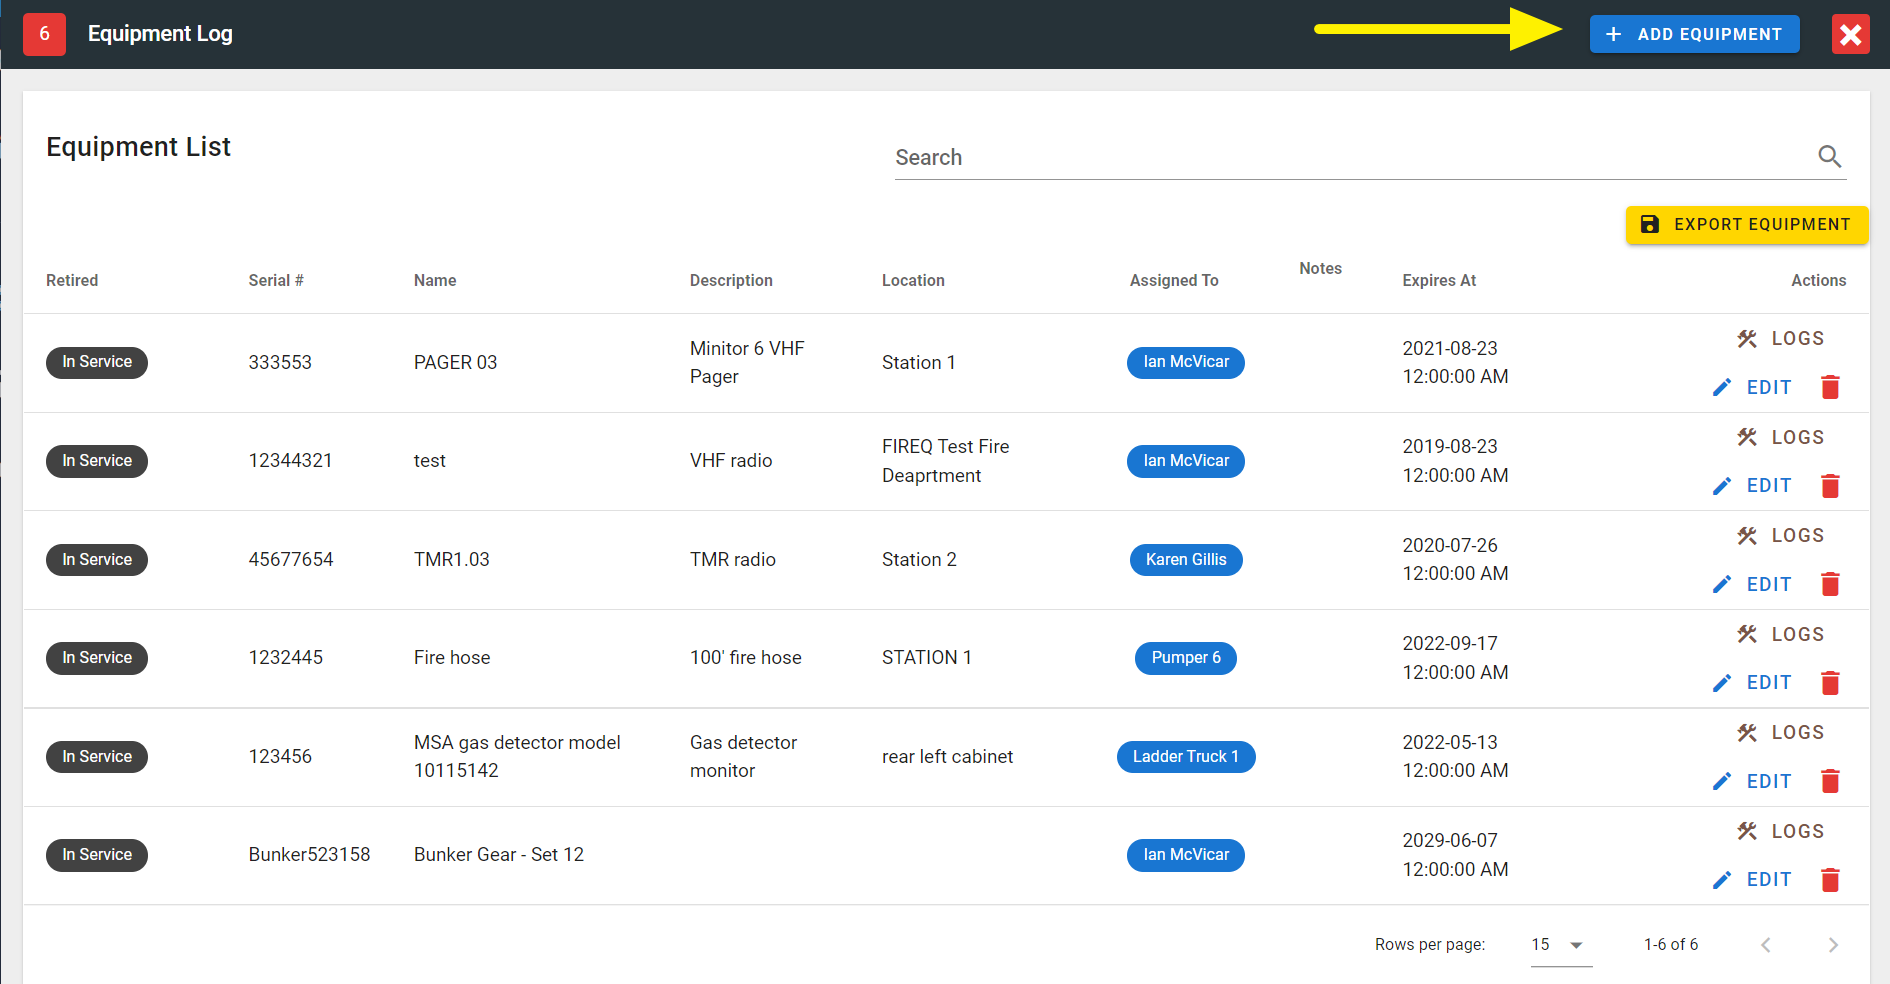Sort by Expires At column header

point(1439,281)
